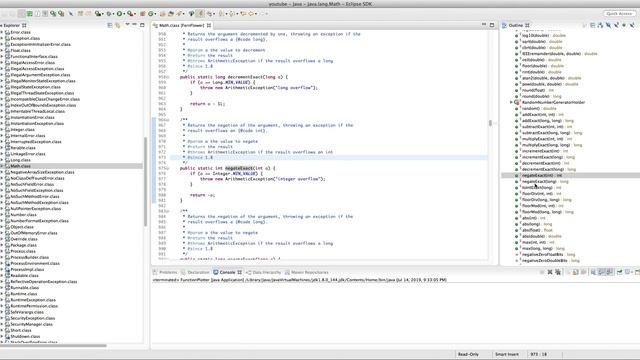
Task: Select Math.class in Package Explorer
Action: pos(20,166)
